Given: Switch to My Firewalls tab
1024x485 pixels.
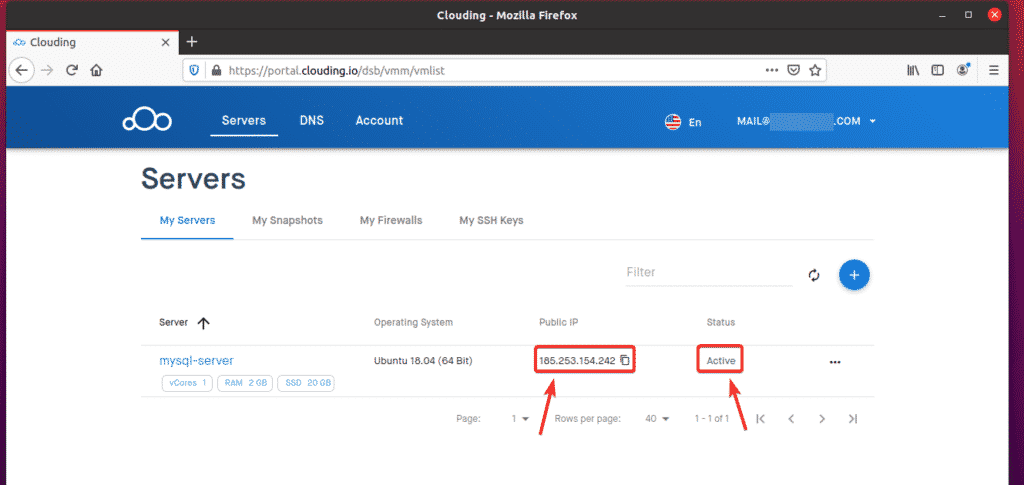Looking at the screenshot, I should 391,221.
